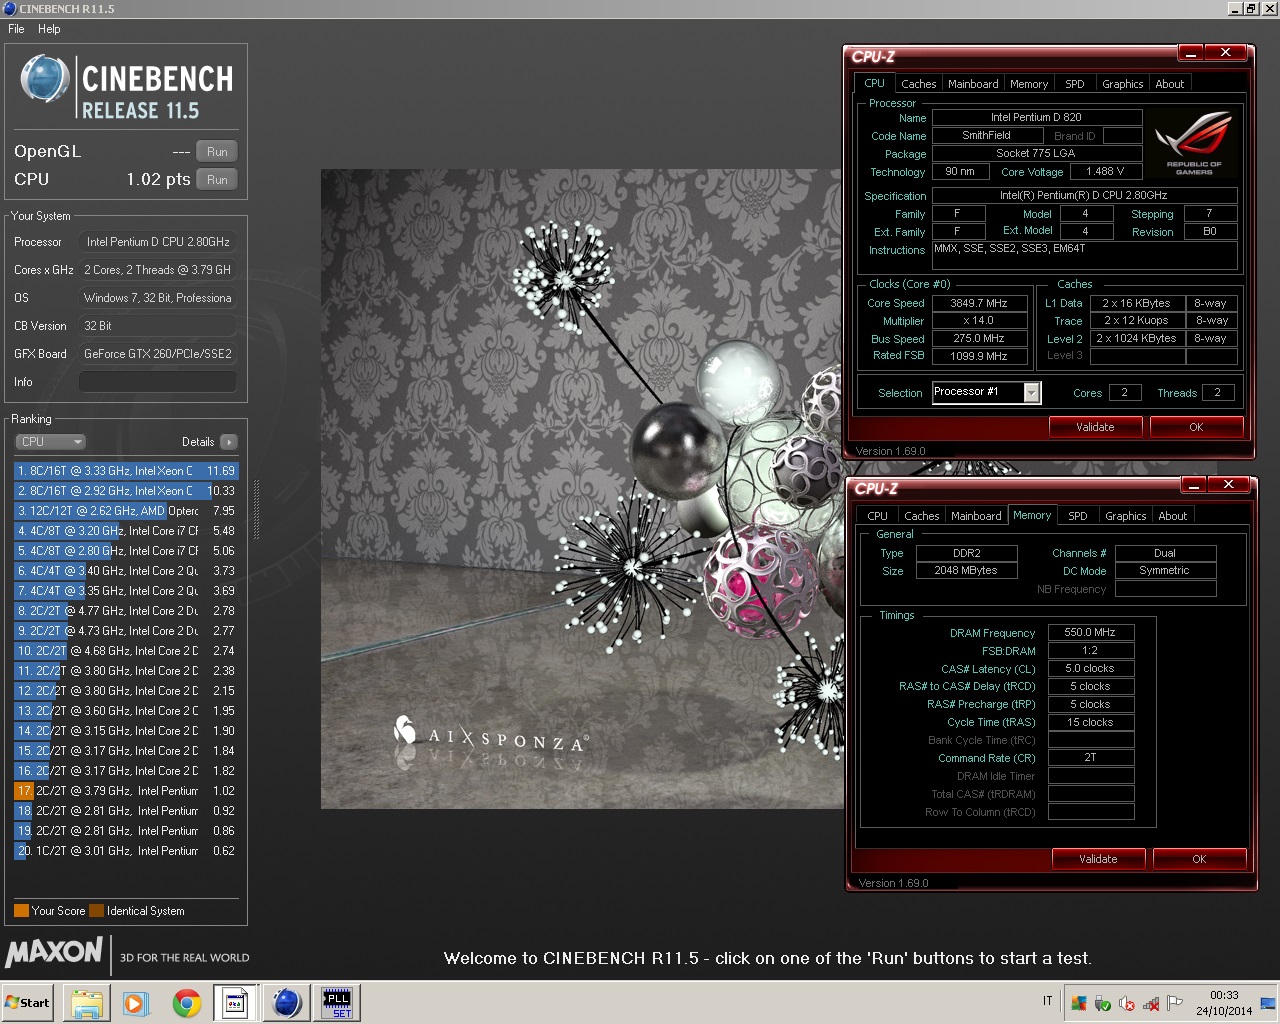Open the File menu in Cinebench
The width and height of the screenshot is (1280, 1024).
16,29
